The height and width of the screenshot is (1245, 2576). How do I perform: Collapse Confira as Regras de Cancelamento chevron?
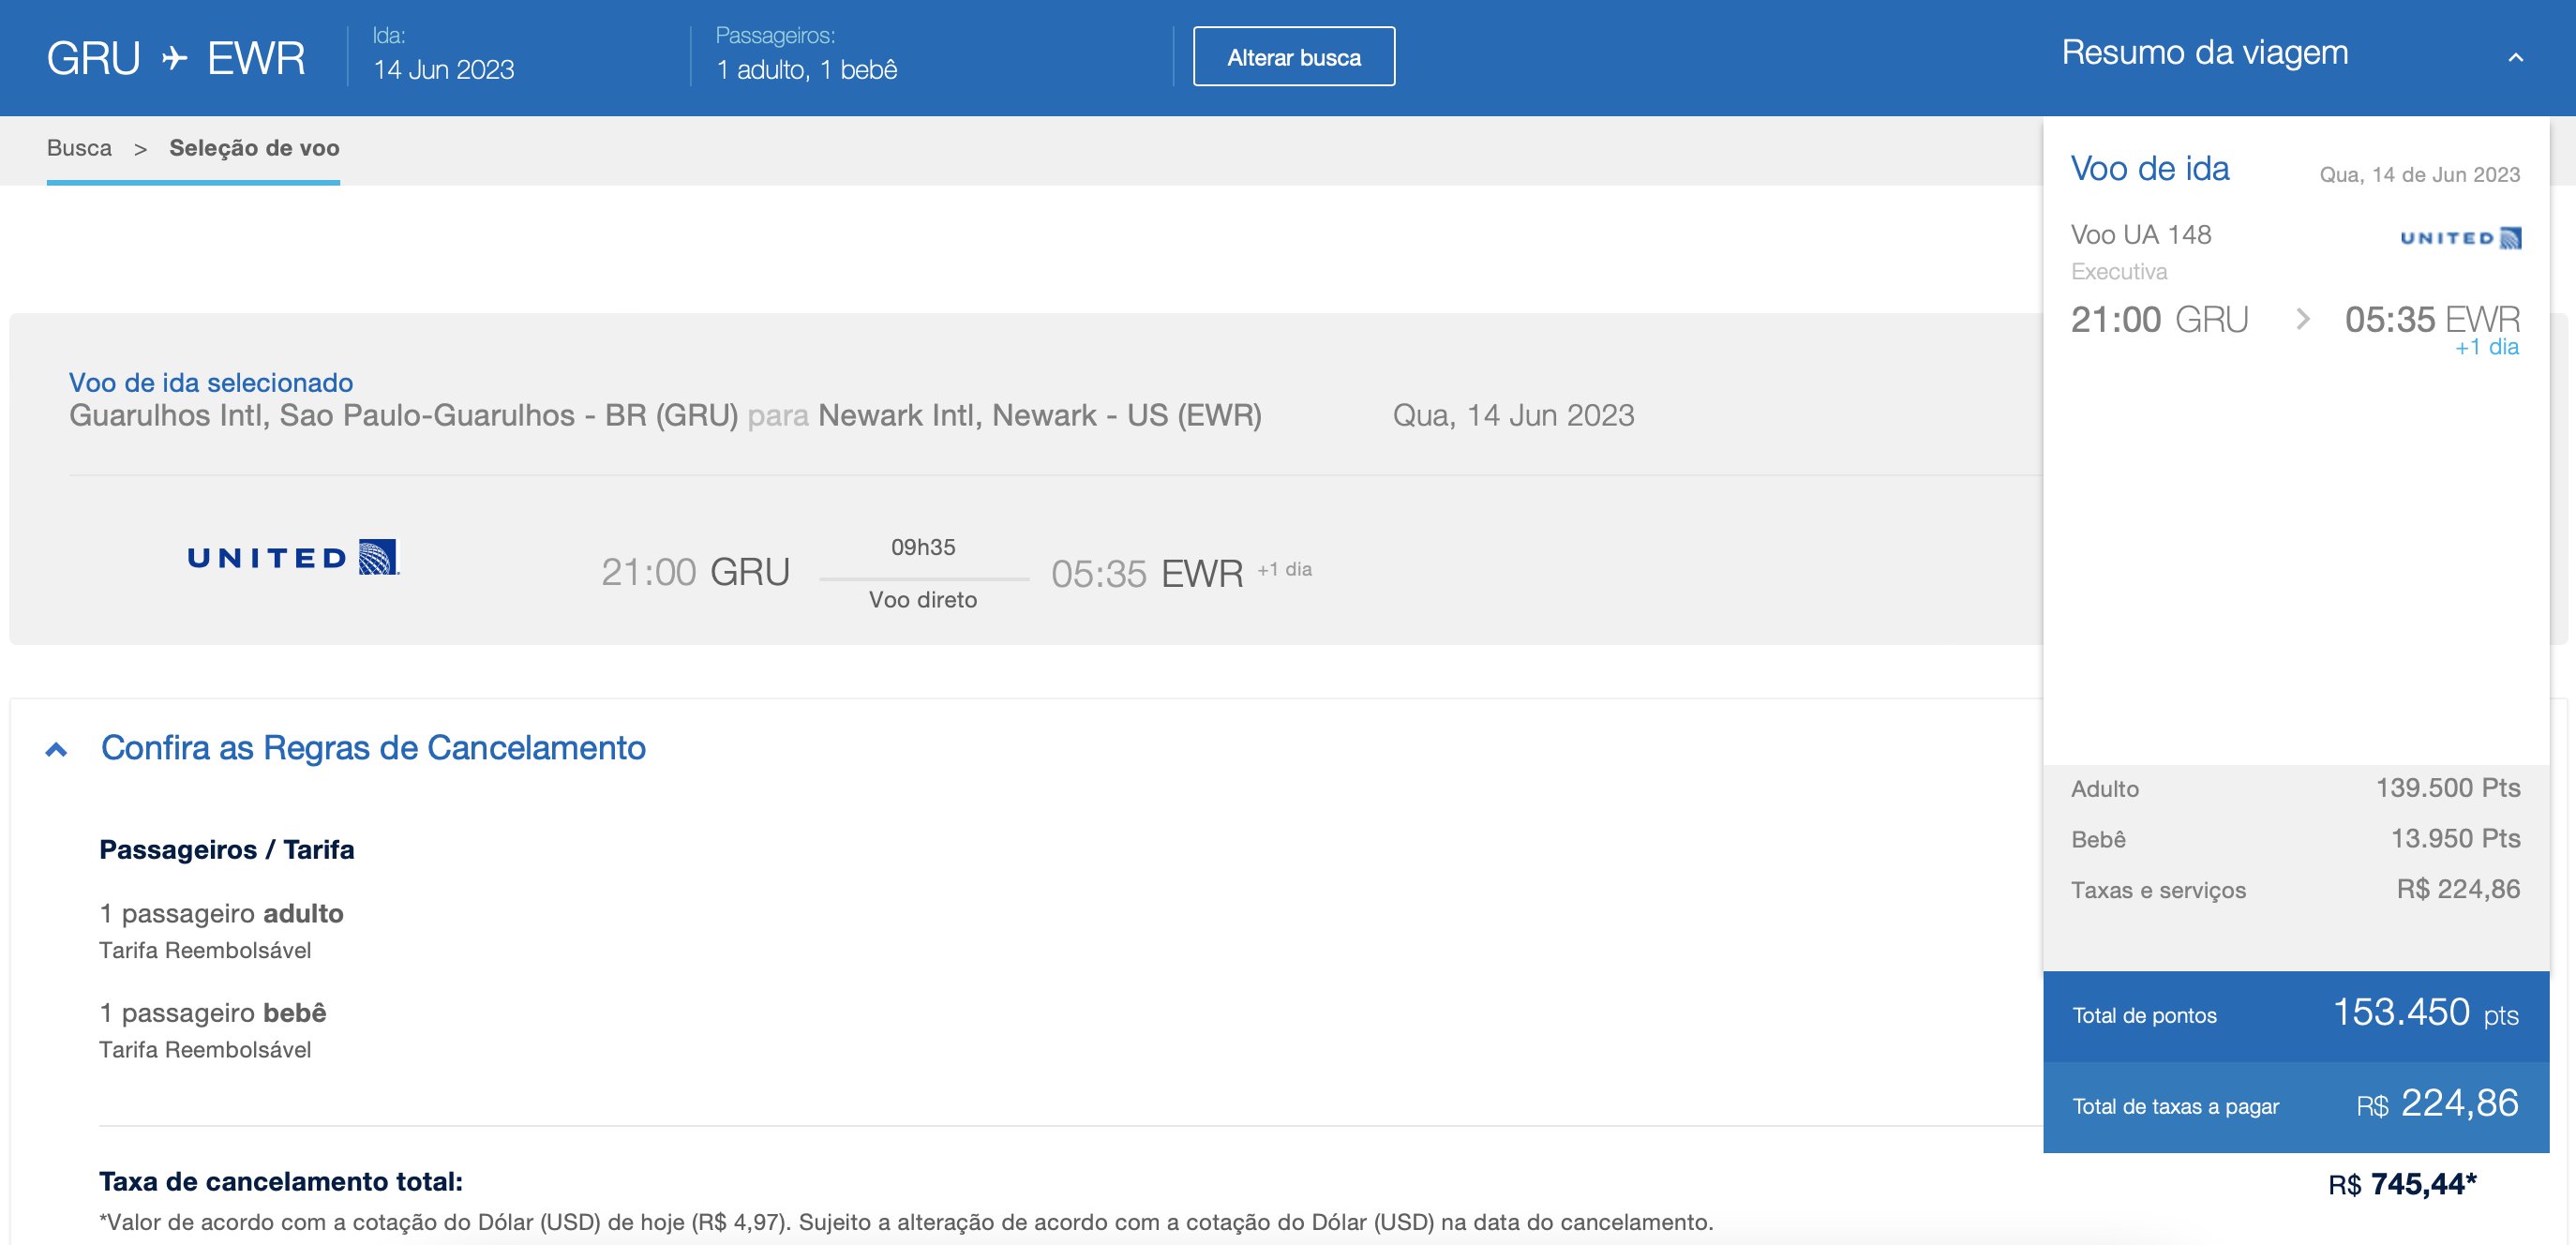pyautogui.click(x=57, y=749)
